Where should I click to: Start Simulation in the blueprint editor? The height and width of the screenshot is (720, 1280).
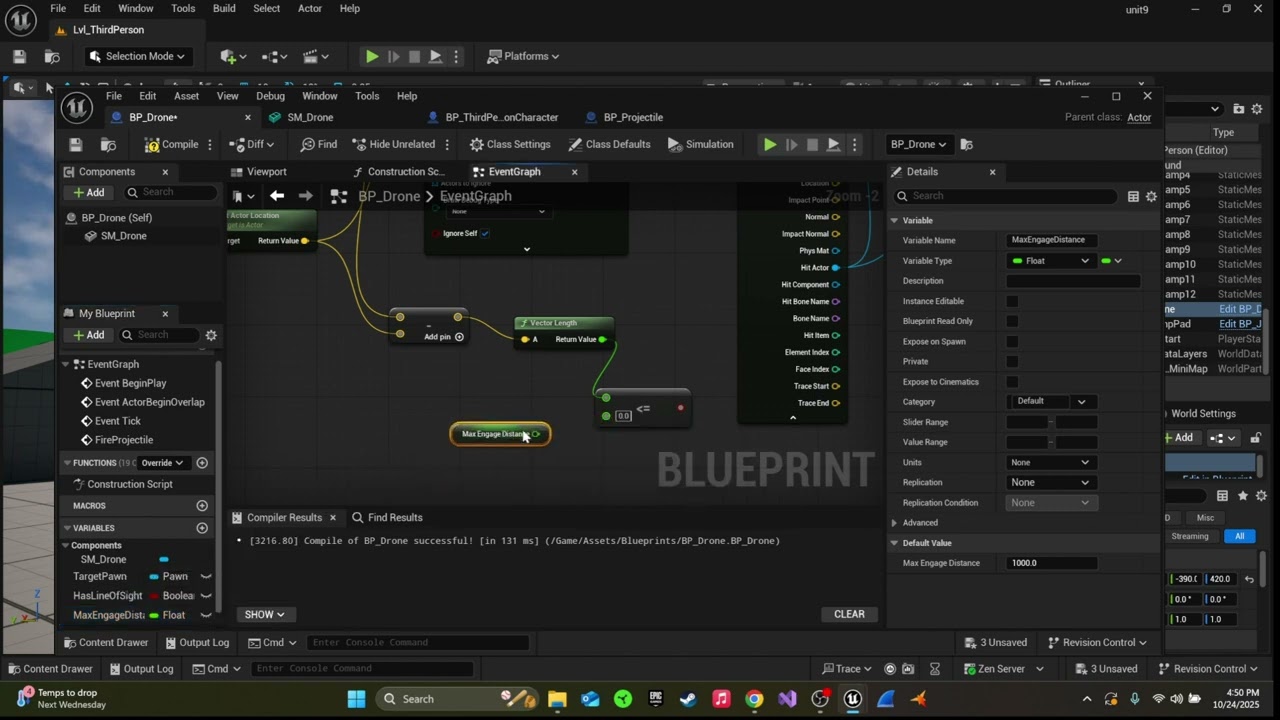[700, 145]
